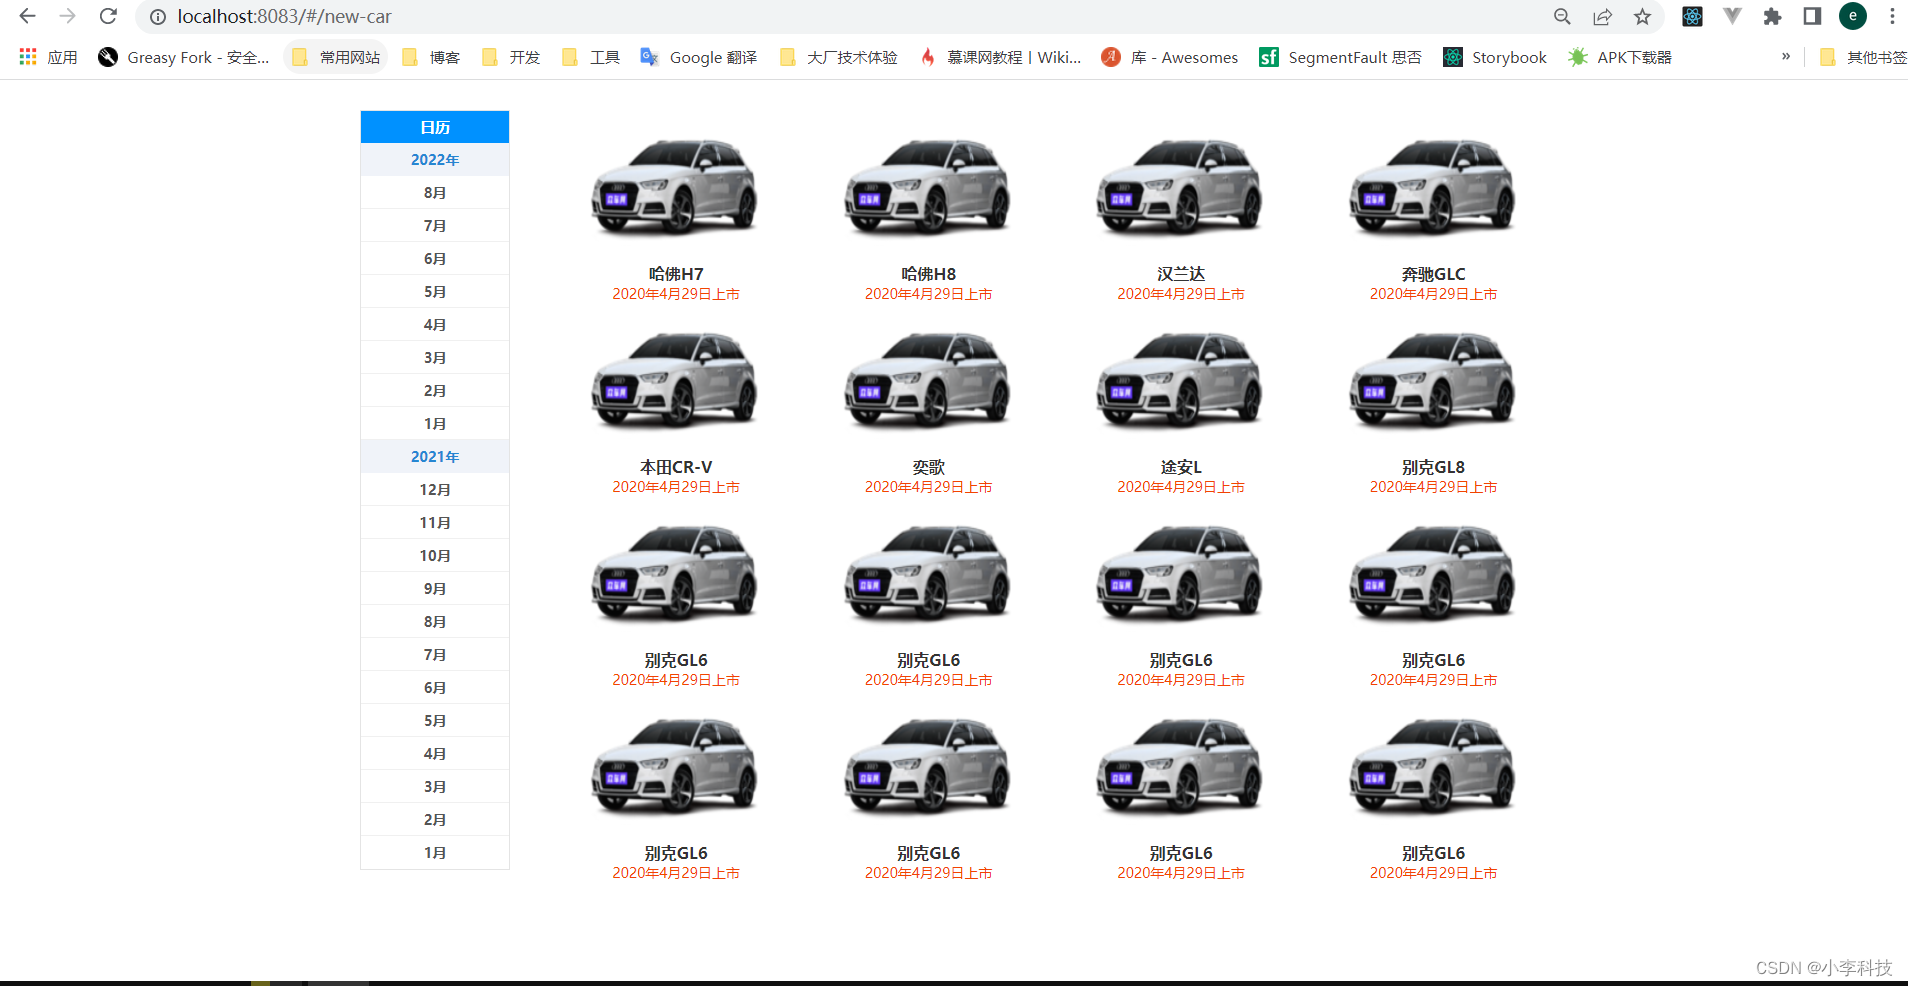Open the Greasy Fork bookmark
The width and height of the screenshot is (1908, 986).
pos(184,57)
